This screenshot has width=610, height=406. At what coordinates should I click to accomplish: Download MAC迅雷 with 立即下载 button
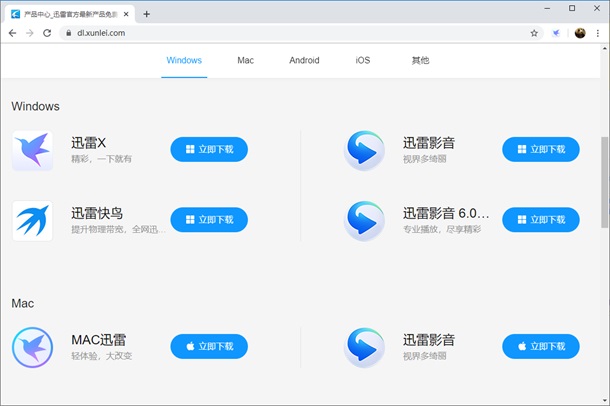point(209,346)
